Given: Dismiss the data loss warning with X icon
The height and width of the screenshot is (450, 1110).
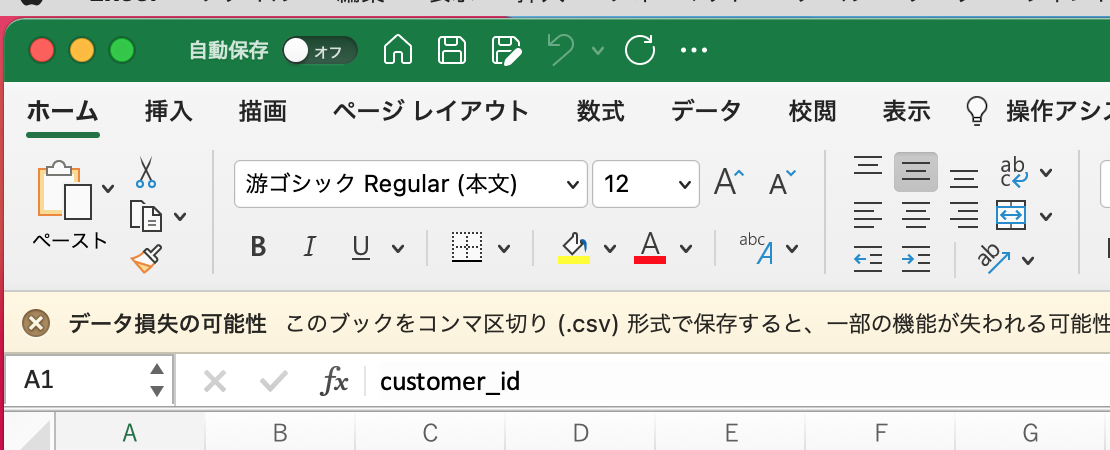Looking at the screenshot, I should tap(36, 324).
